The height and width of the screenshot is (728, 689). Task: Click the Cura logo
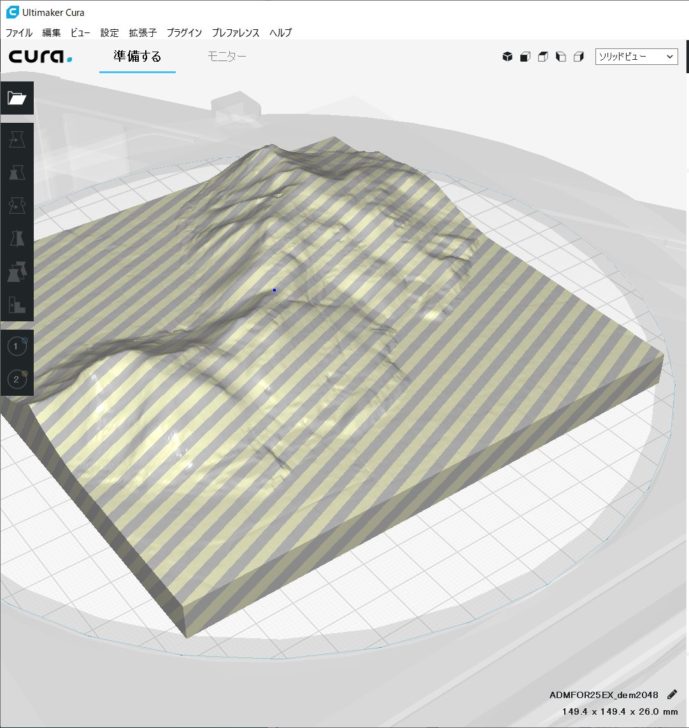point(40,57)
